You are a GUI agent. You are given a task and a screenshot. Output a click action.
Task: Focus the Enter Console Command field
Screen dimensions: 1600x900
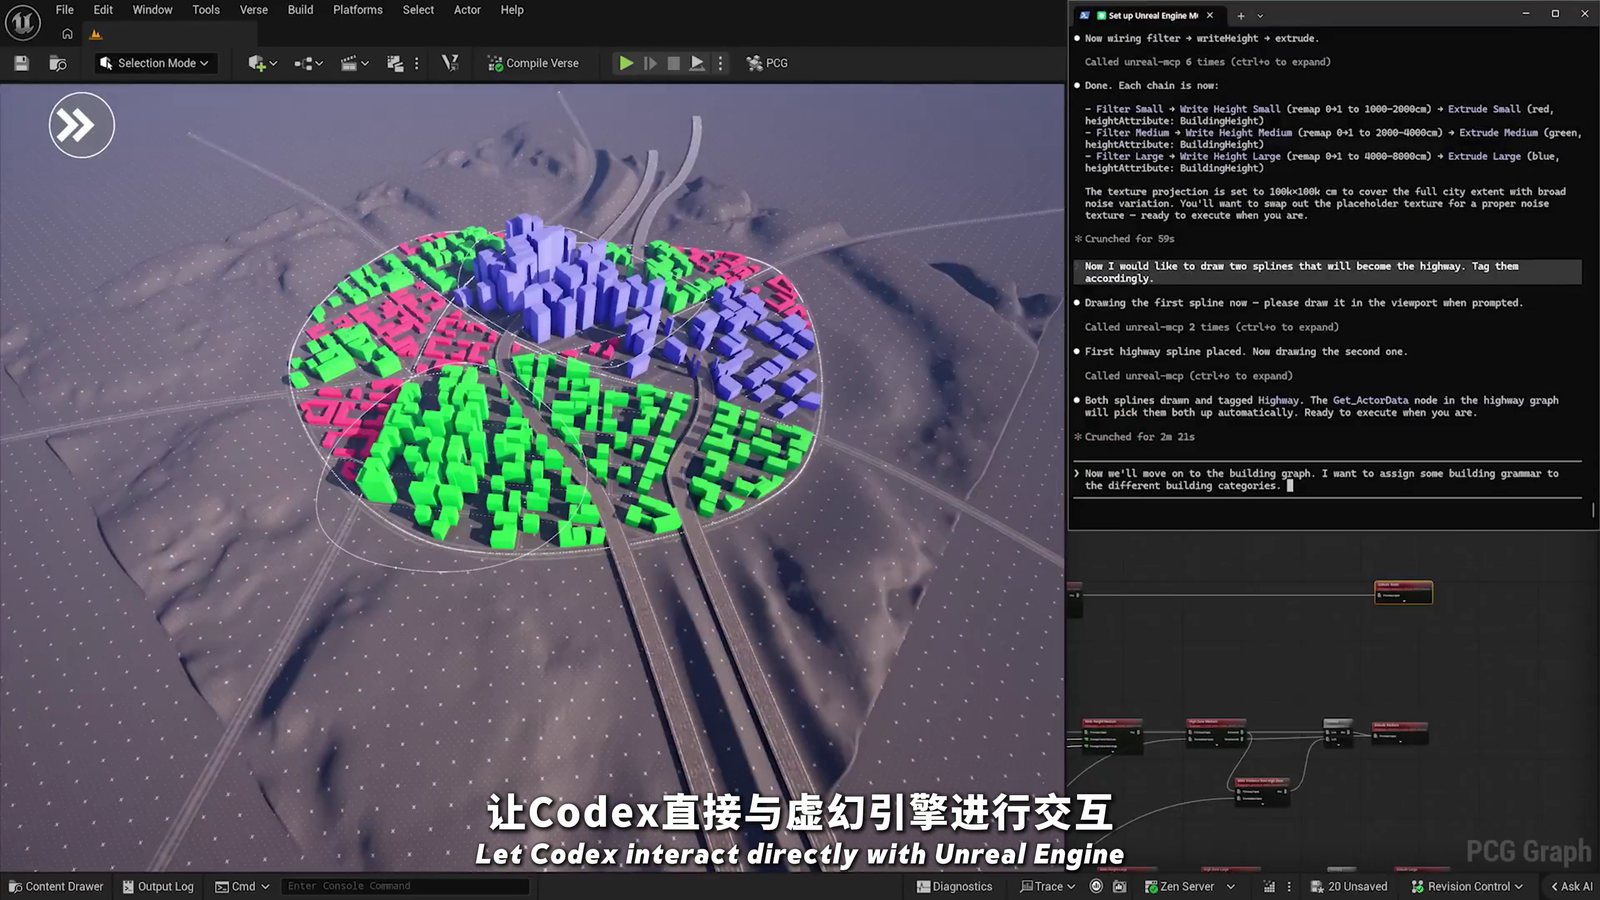405,886
